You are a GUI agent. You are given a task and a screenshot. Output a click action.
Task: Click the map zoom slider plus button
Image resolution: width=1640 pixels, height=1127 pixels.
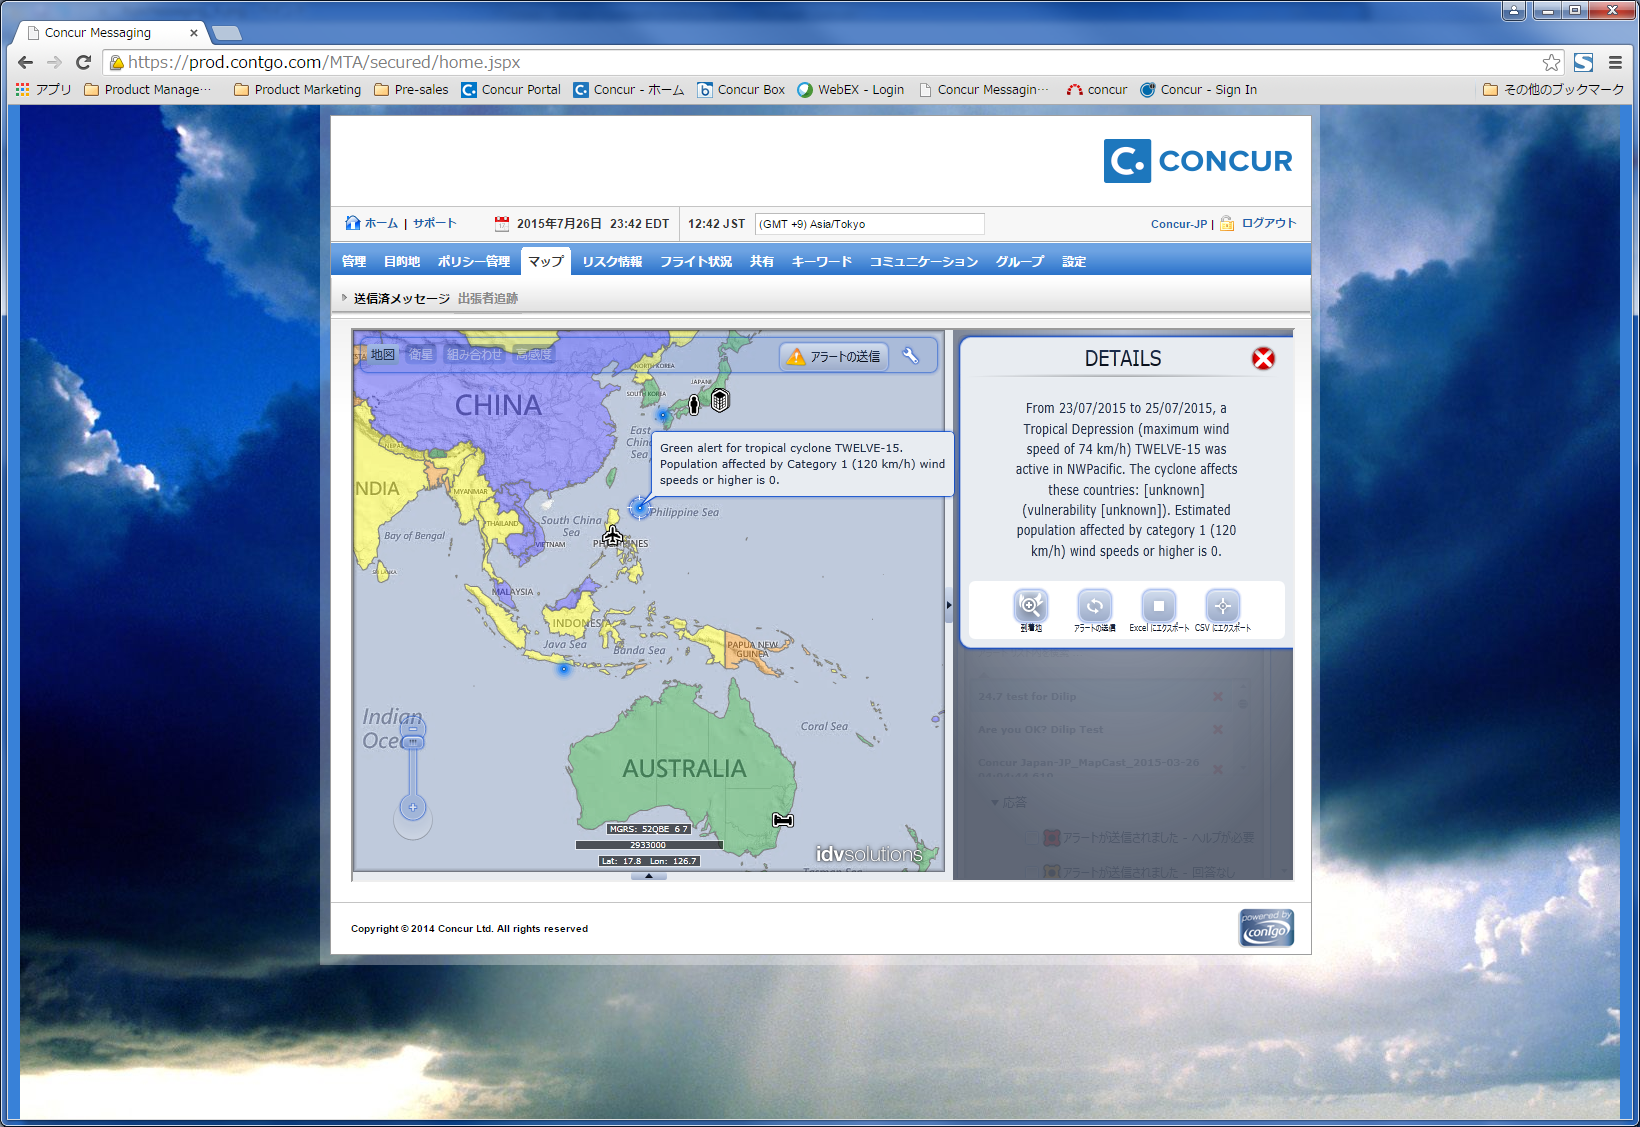[413, 807]
